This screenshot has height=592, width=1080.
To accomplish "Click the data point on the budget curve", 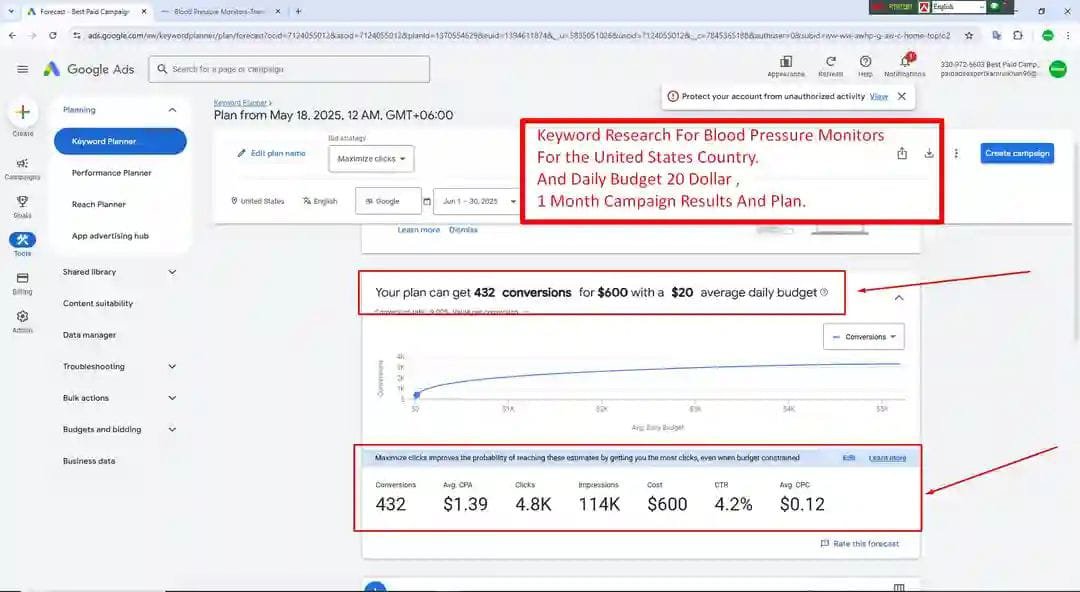I will pyautogui.click(x=417, y=393).
